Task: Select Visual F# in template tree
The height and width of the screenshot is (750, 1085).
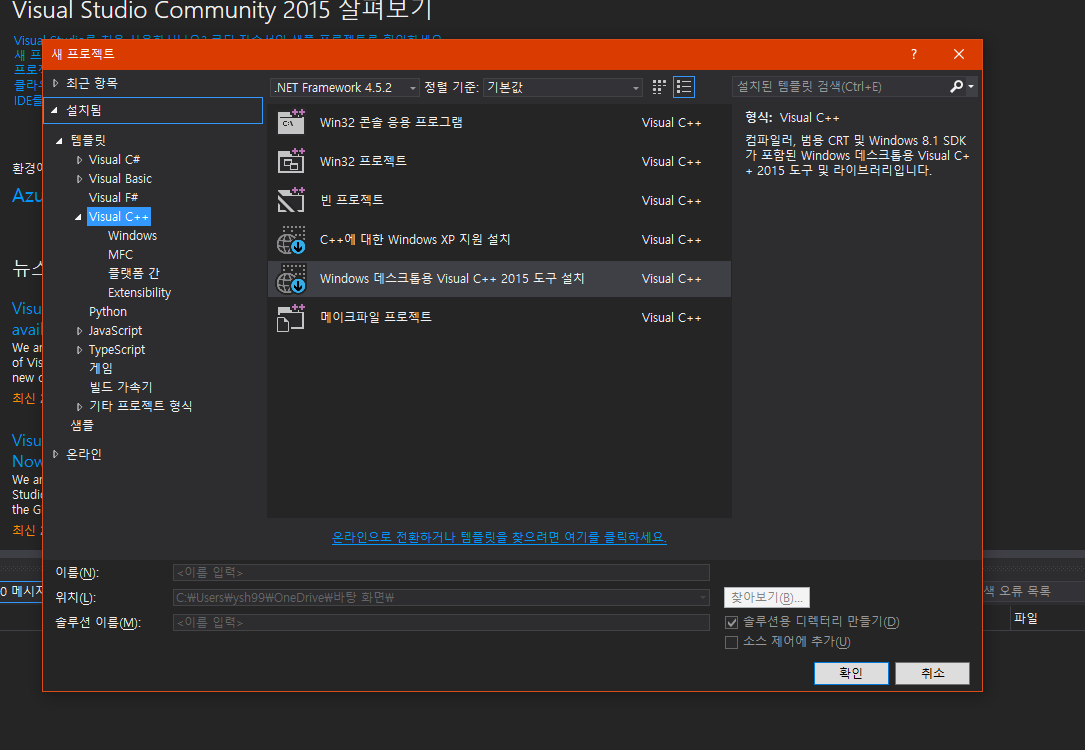Action: (113, 198)
